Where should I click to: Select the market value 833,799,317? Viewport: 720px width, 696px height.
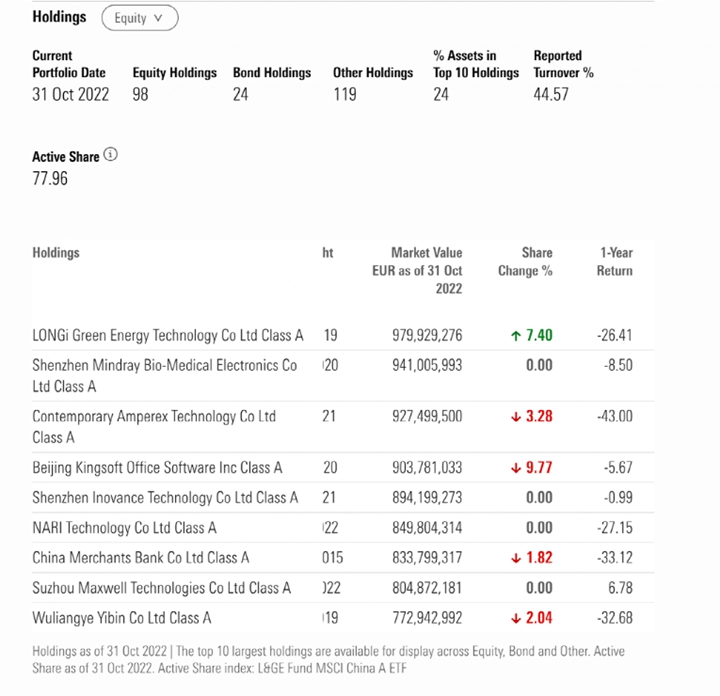pyautogui.click(x=427, y=557)
